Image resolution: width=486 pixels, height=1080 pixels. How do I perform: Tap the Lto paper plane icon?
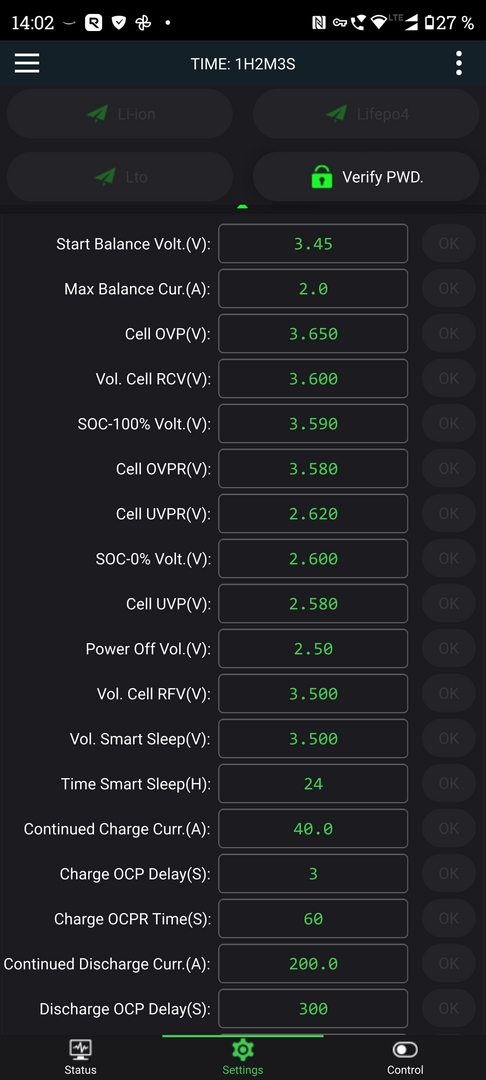click(105, 177)
